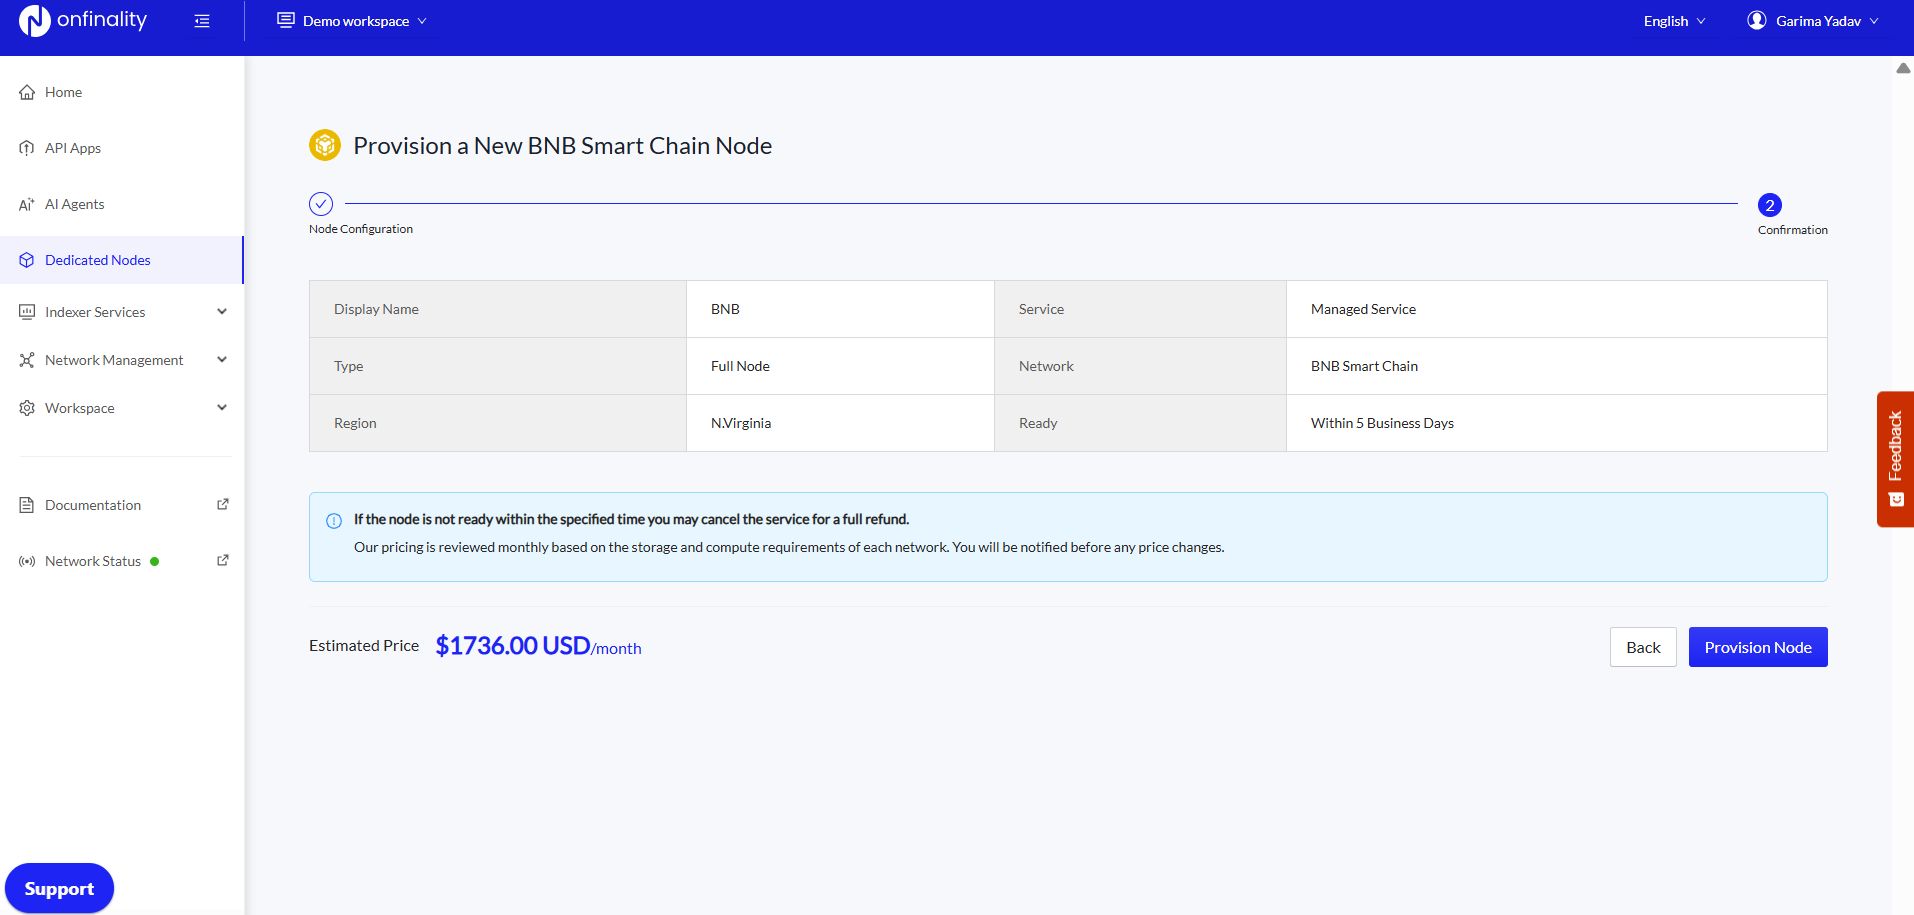
Task: Click the 'Region' table label
Action: [x=355, y=423]
